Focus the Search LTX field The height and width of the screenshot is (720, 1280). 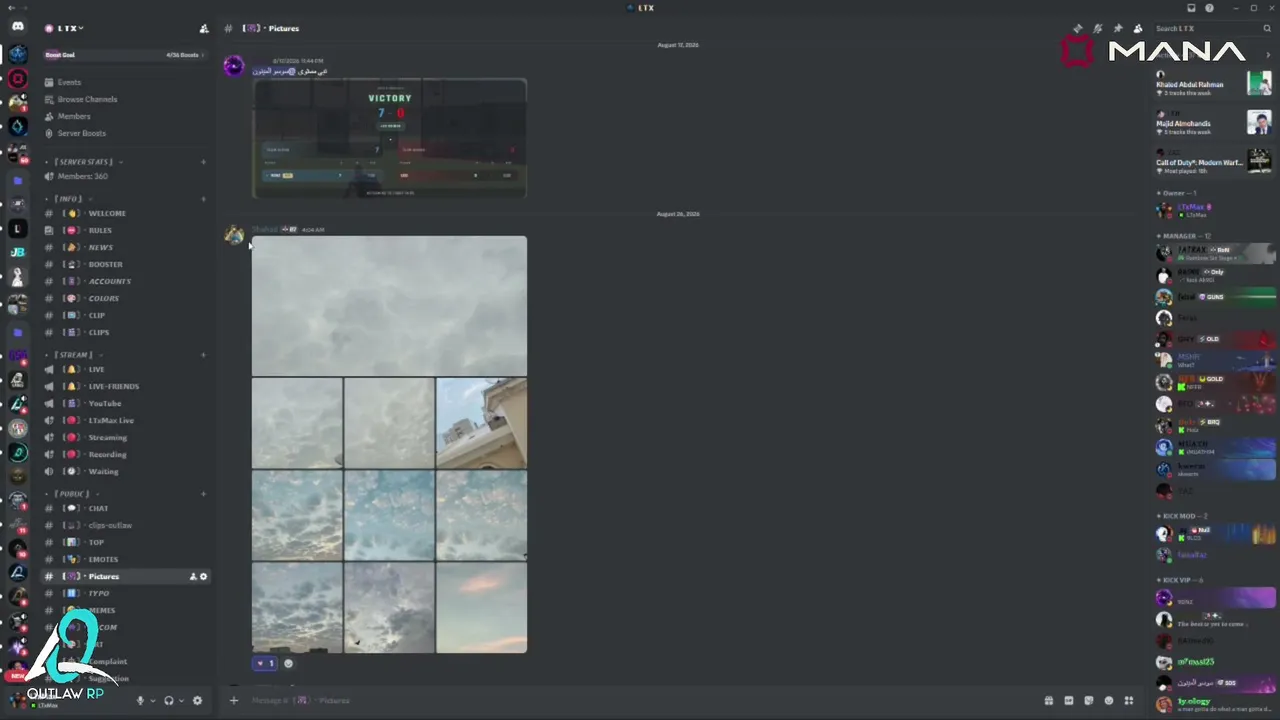[x=1212, y=28]
